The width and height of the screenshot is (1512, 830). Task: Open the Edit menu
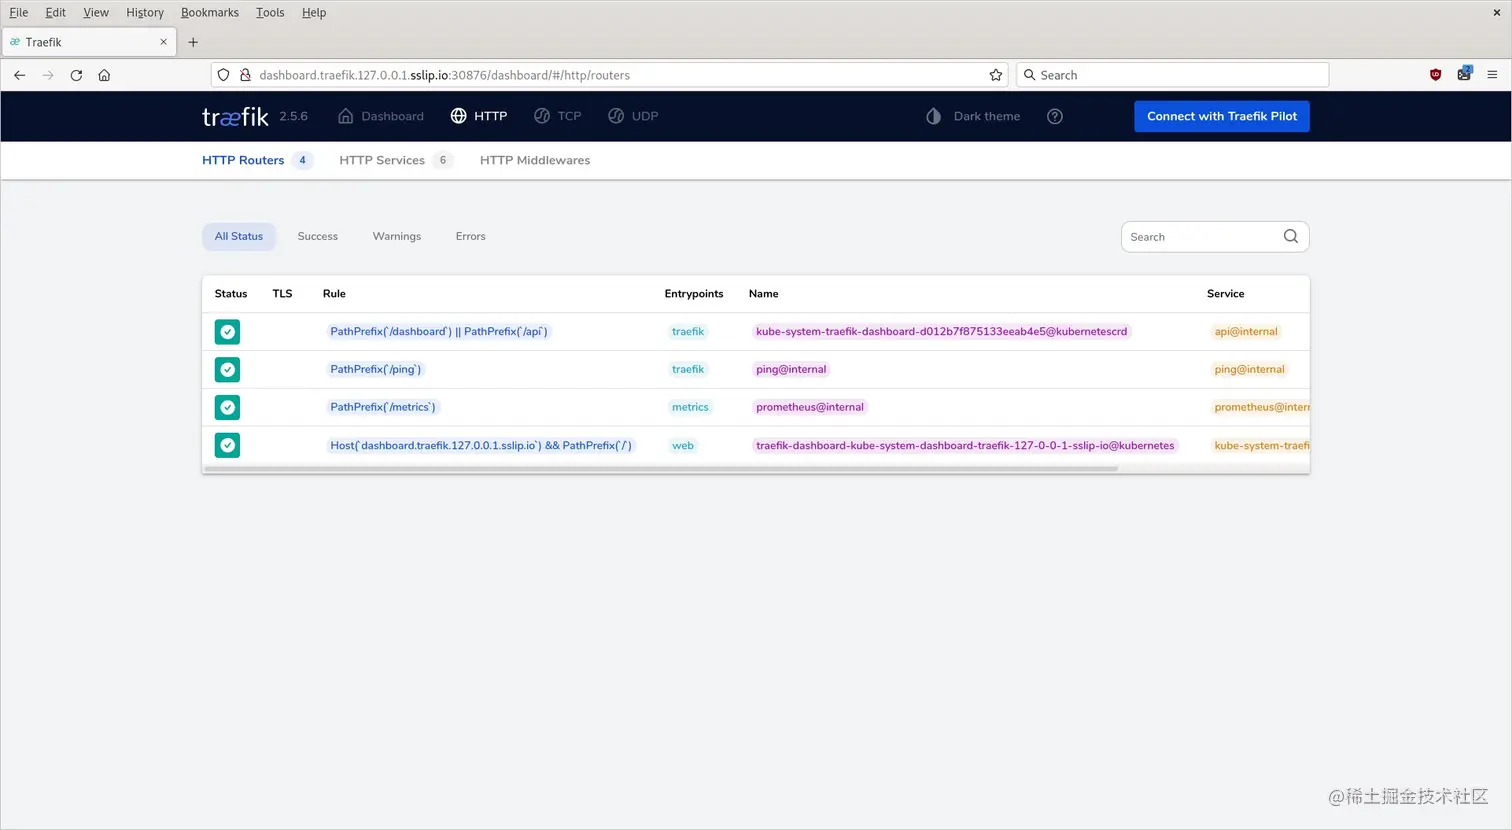click(56, 12)
